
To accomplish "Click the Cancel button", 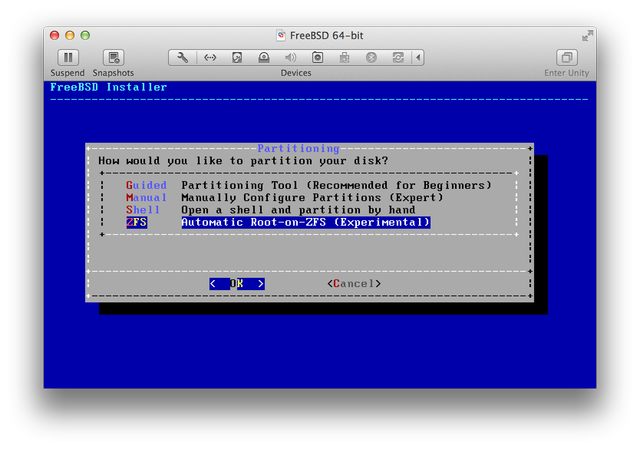I will [x=354, y=284].
